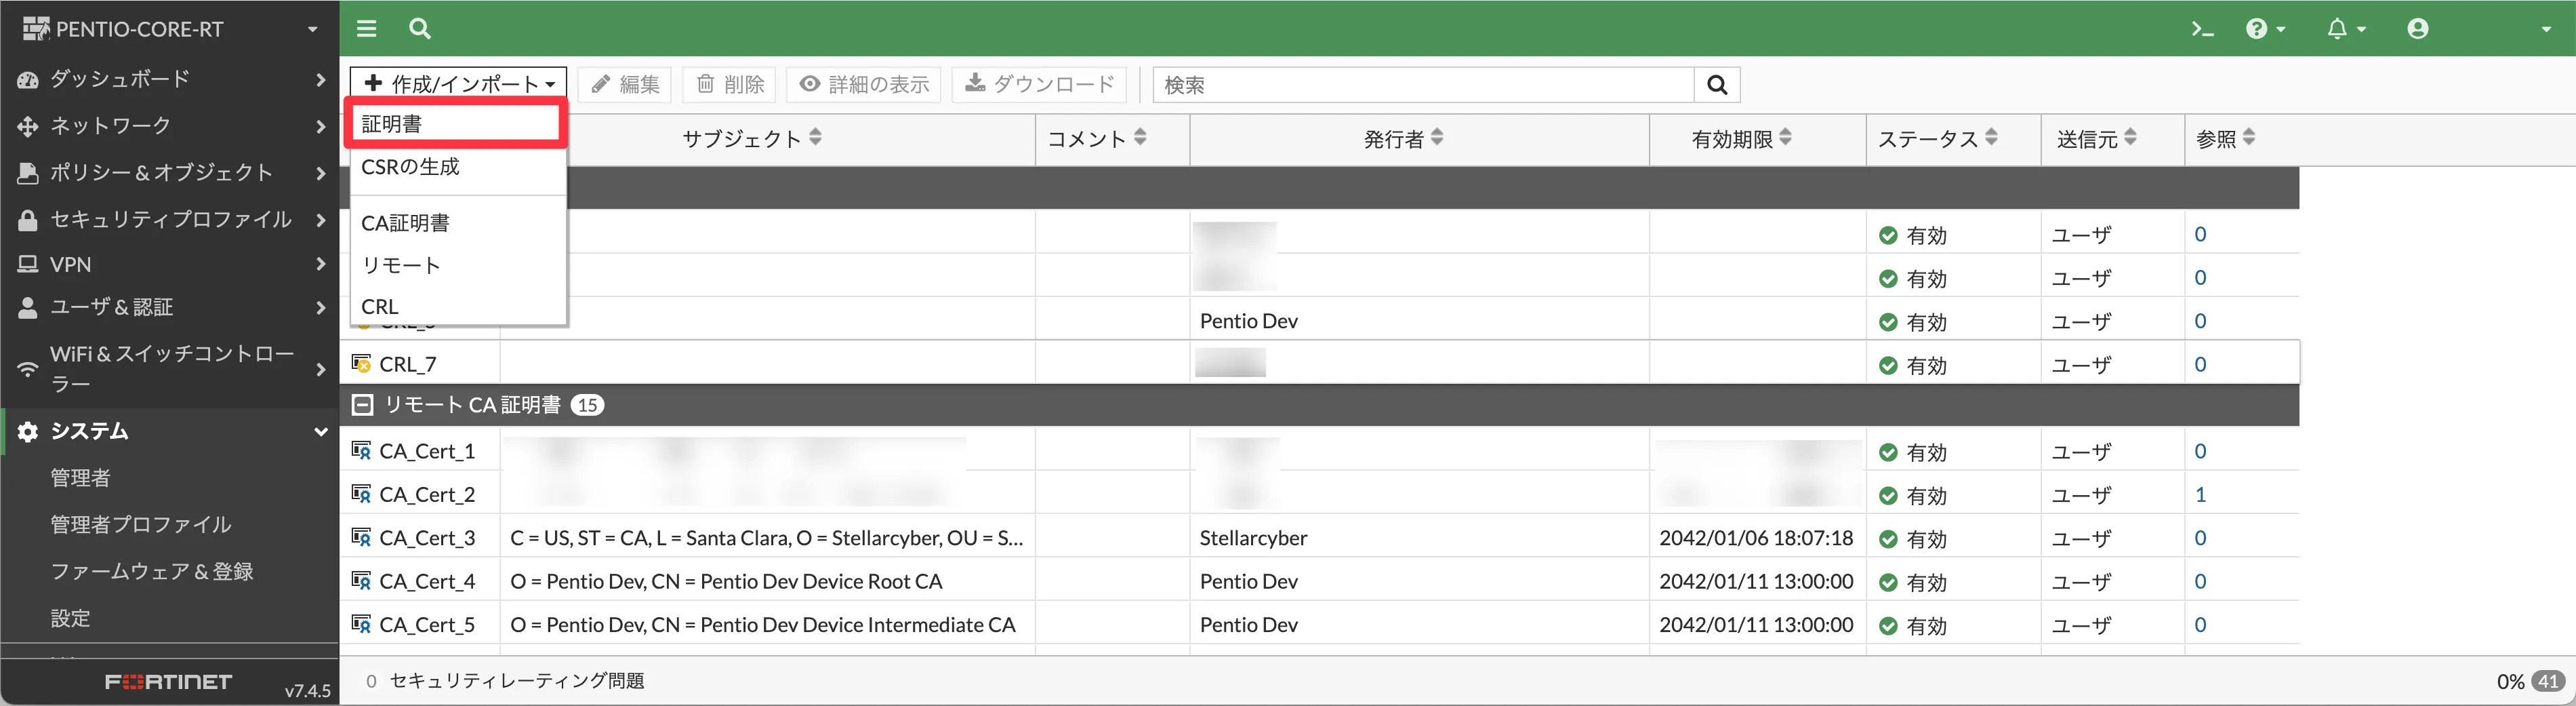The image size is (2576, 706).
Task: Sort by the 発行者 column arrows
Action: tap(1437, 138)
